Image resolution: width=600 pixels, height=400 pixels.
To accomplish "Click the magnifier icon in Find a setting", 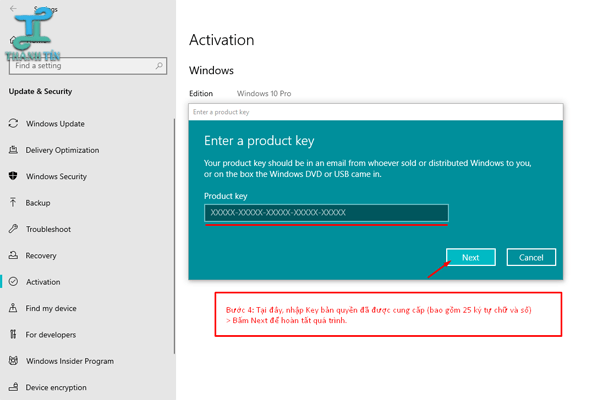I will (x=159, y=66).
